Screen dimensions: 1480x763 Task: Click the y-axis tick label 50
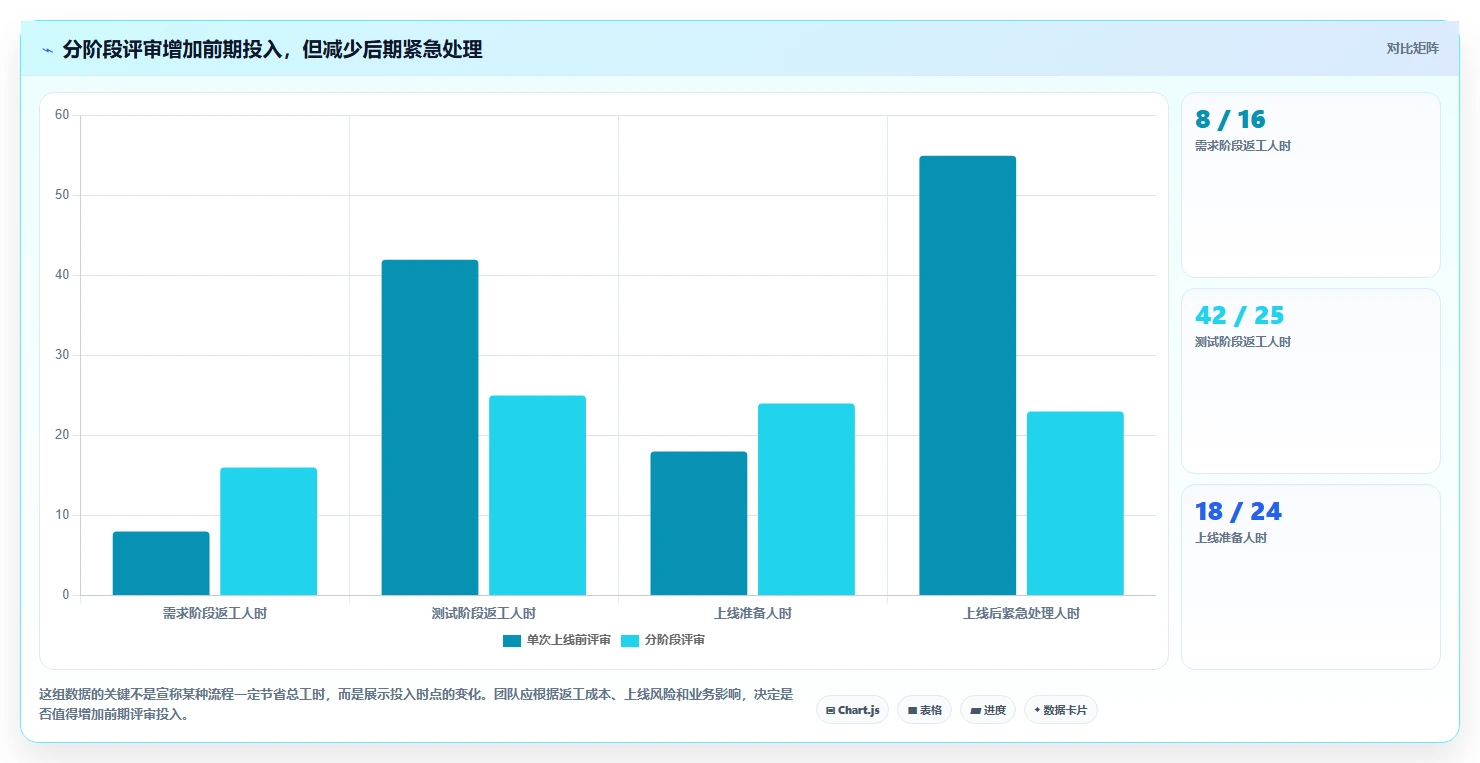62,195
